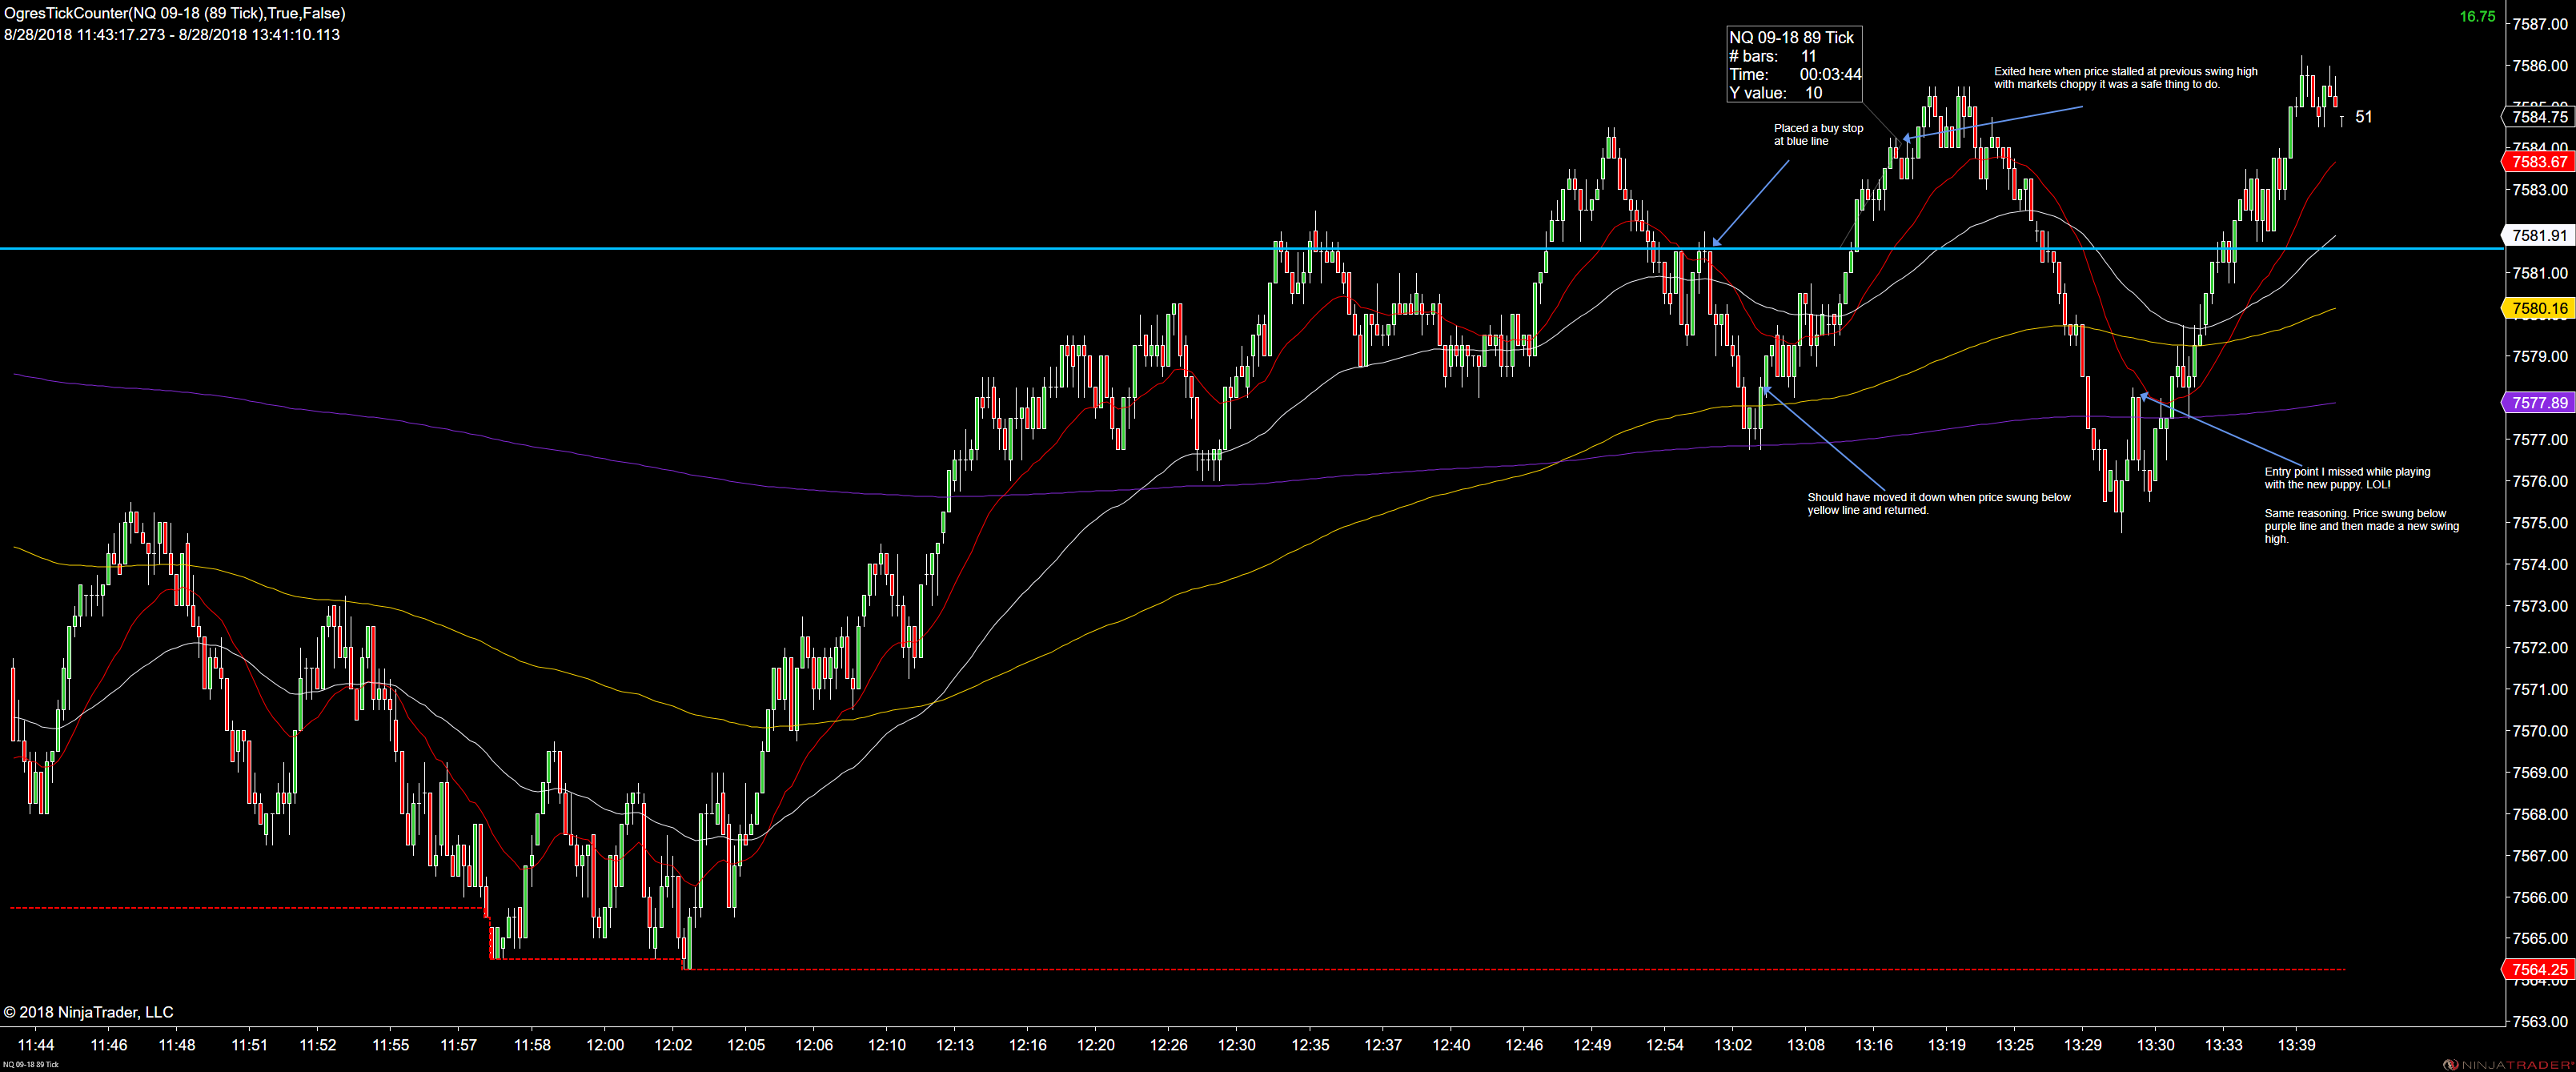Click the 11:55 time axis label
2576x1072 pixels.
[390, 1045]
